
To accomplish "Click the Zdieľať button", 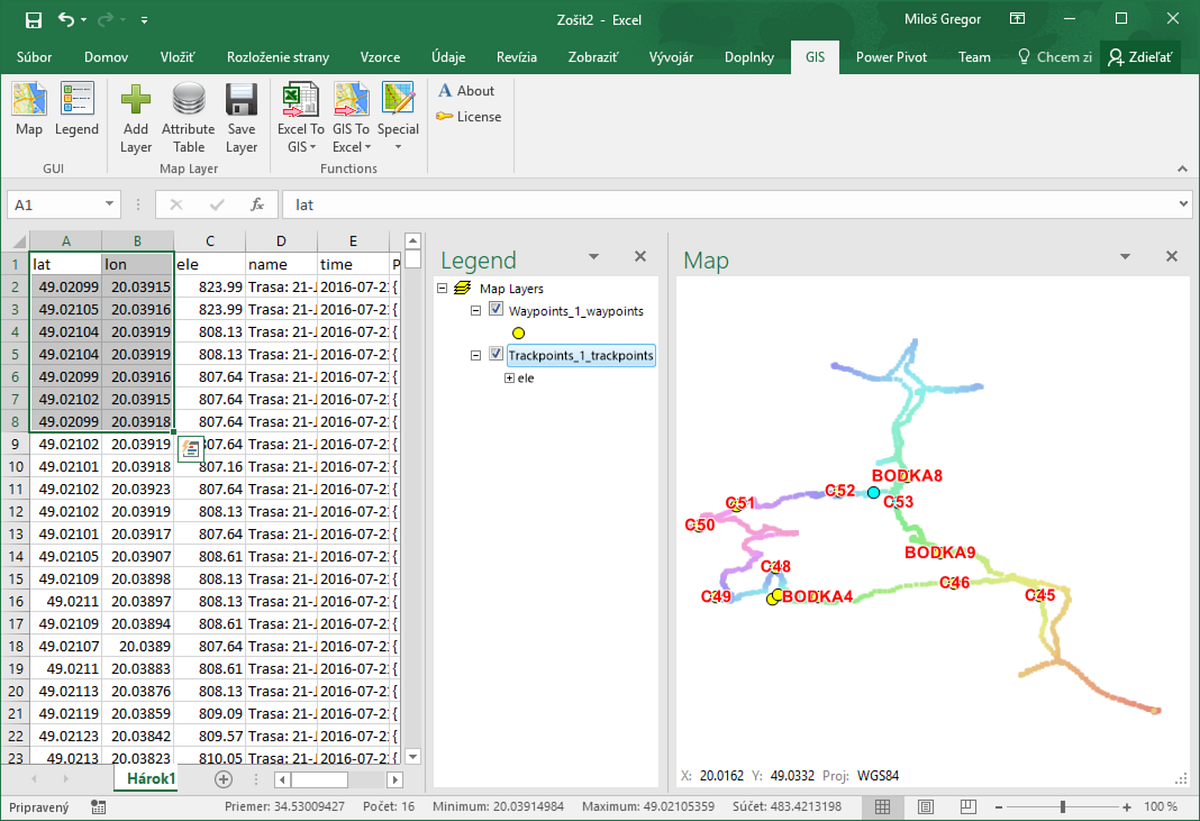I will point(1140,57).
